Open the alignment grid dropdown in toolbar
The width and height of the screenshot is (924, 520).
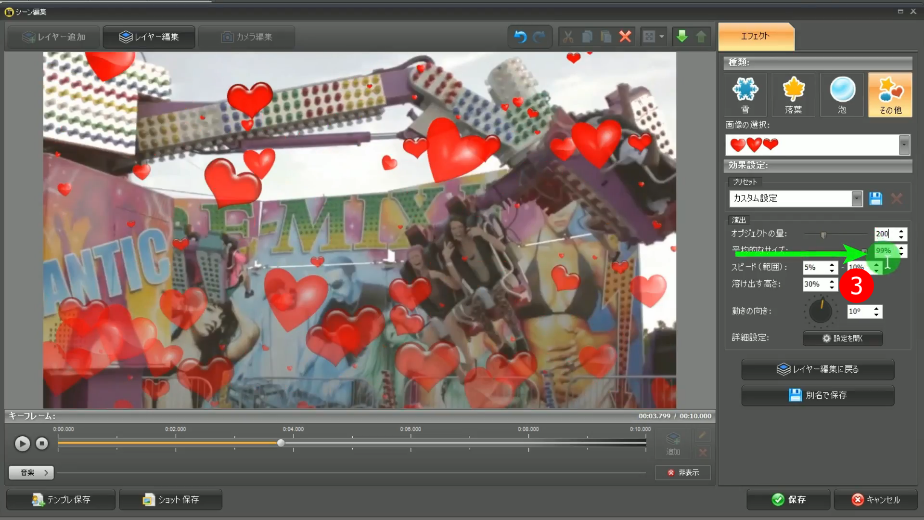click(x=654, y=37)
